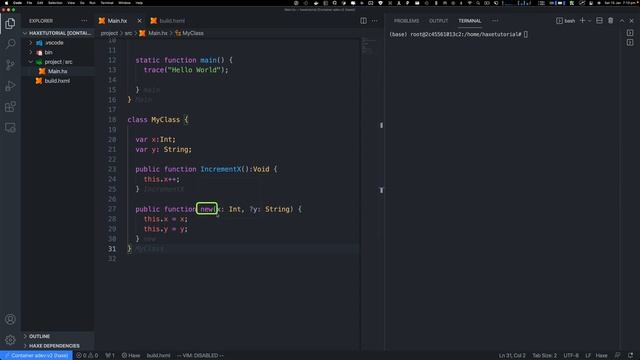Click Haxe status bar item on left
640x360 pixels.
[x=131, y=356]
